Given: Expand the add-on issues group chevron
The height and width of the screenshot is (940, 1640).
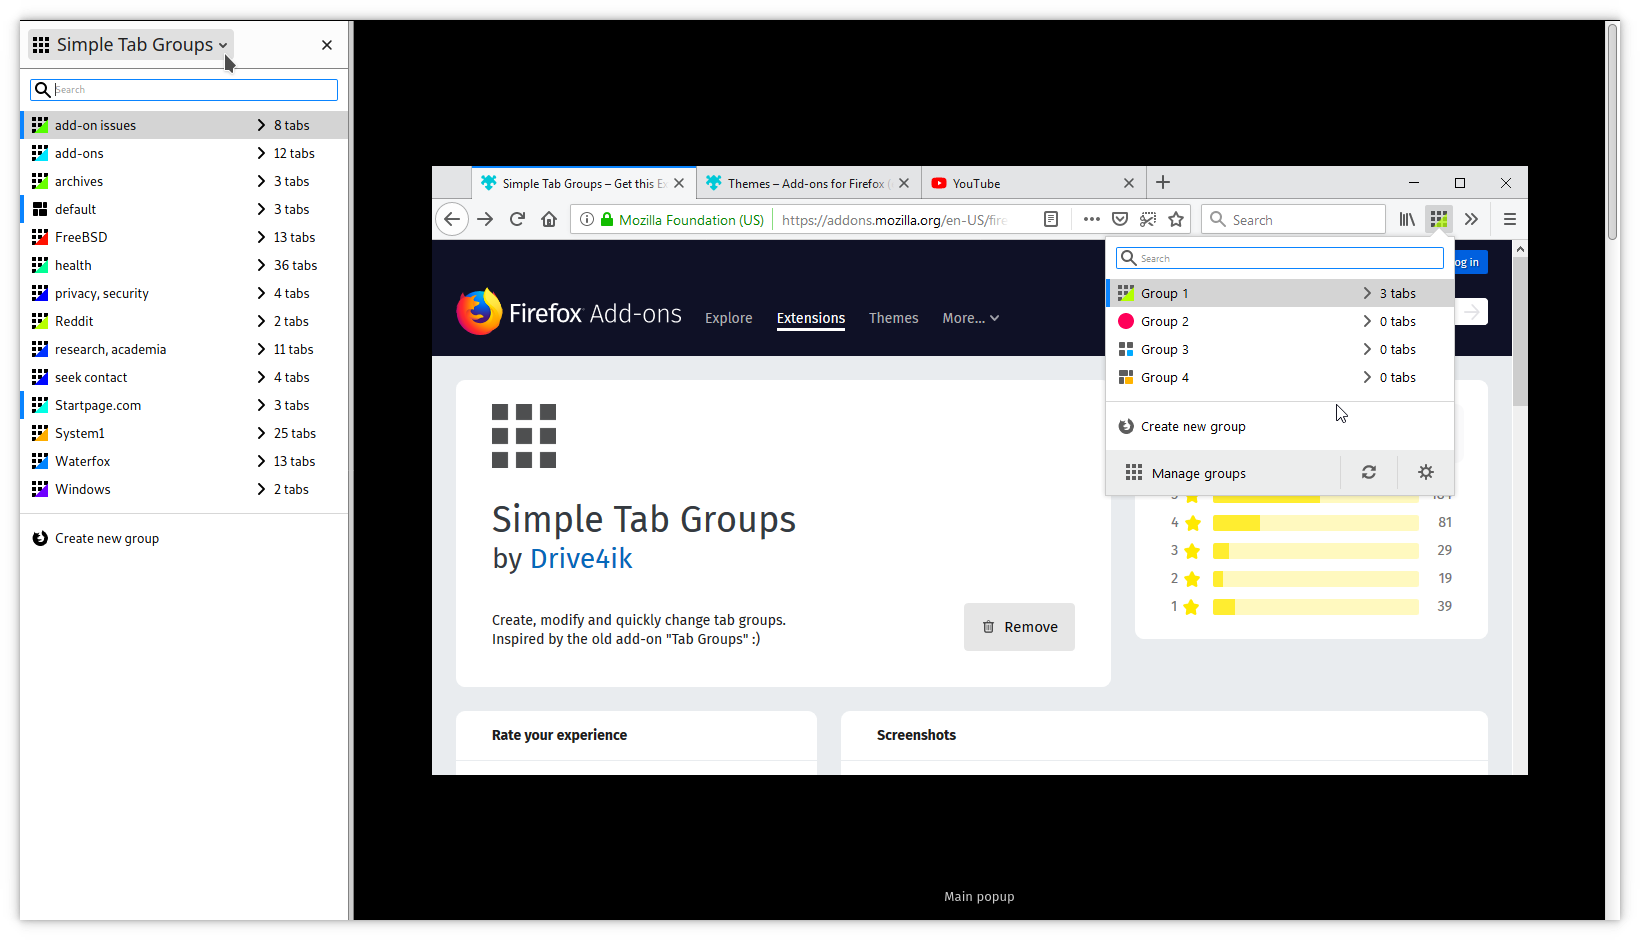Looking at the screenshot, I should [261, 125].
